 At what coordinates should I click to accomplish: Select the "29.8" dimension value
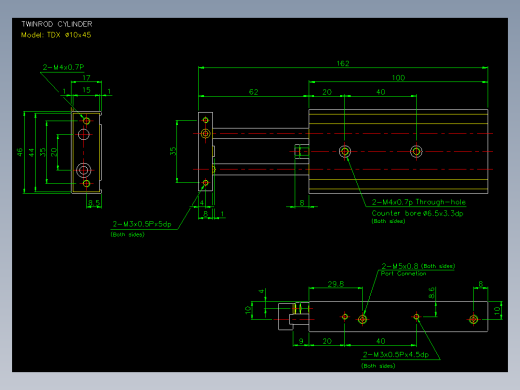coord(336,284)
